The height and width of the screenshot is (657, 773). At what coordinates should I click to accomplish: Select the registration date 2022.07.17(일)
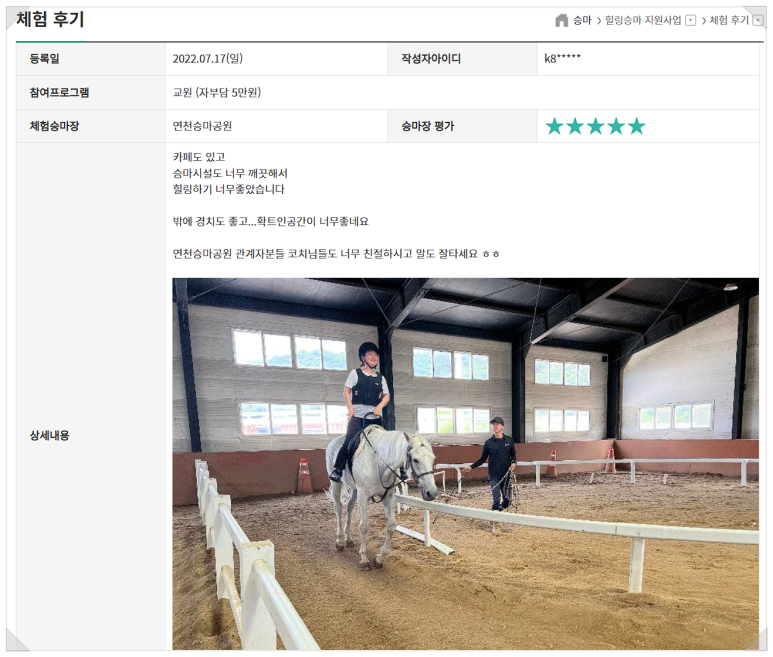(x=208, y=59)
